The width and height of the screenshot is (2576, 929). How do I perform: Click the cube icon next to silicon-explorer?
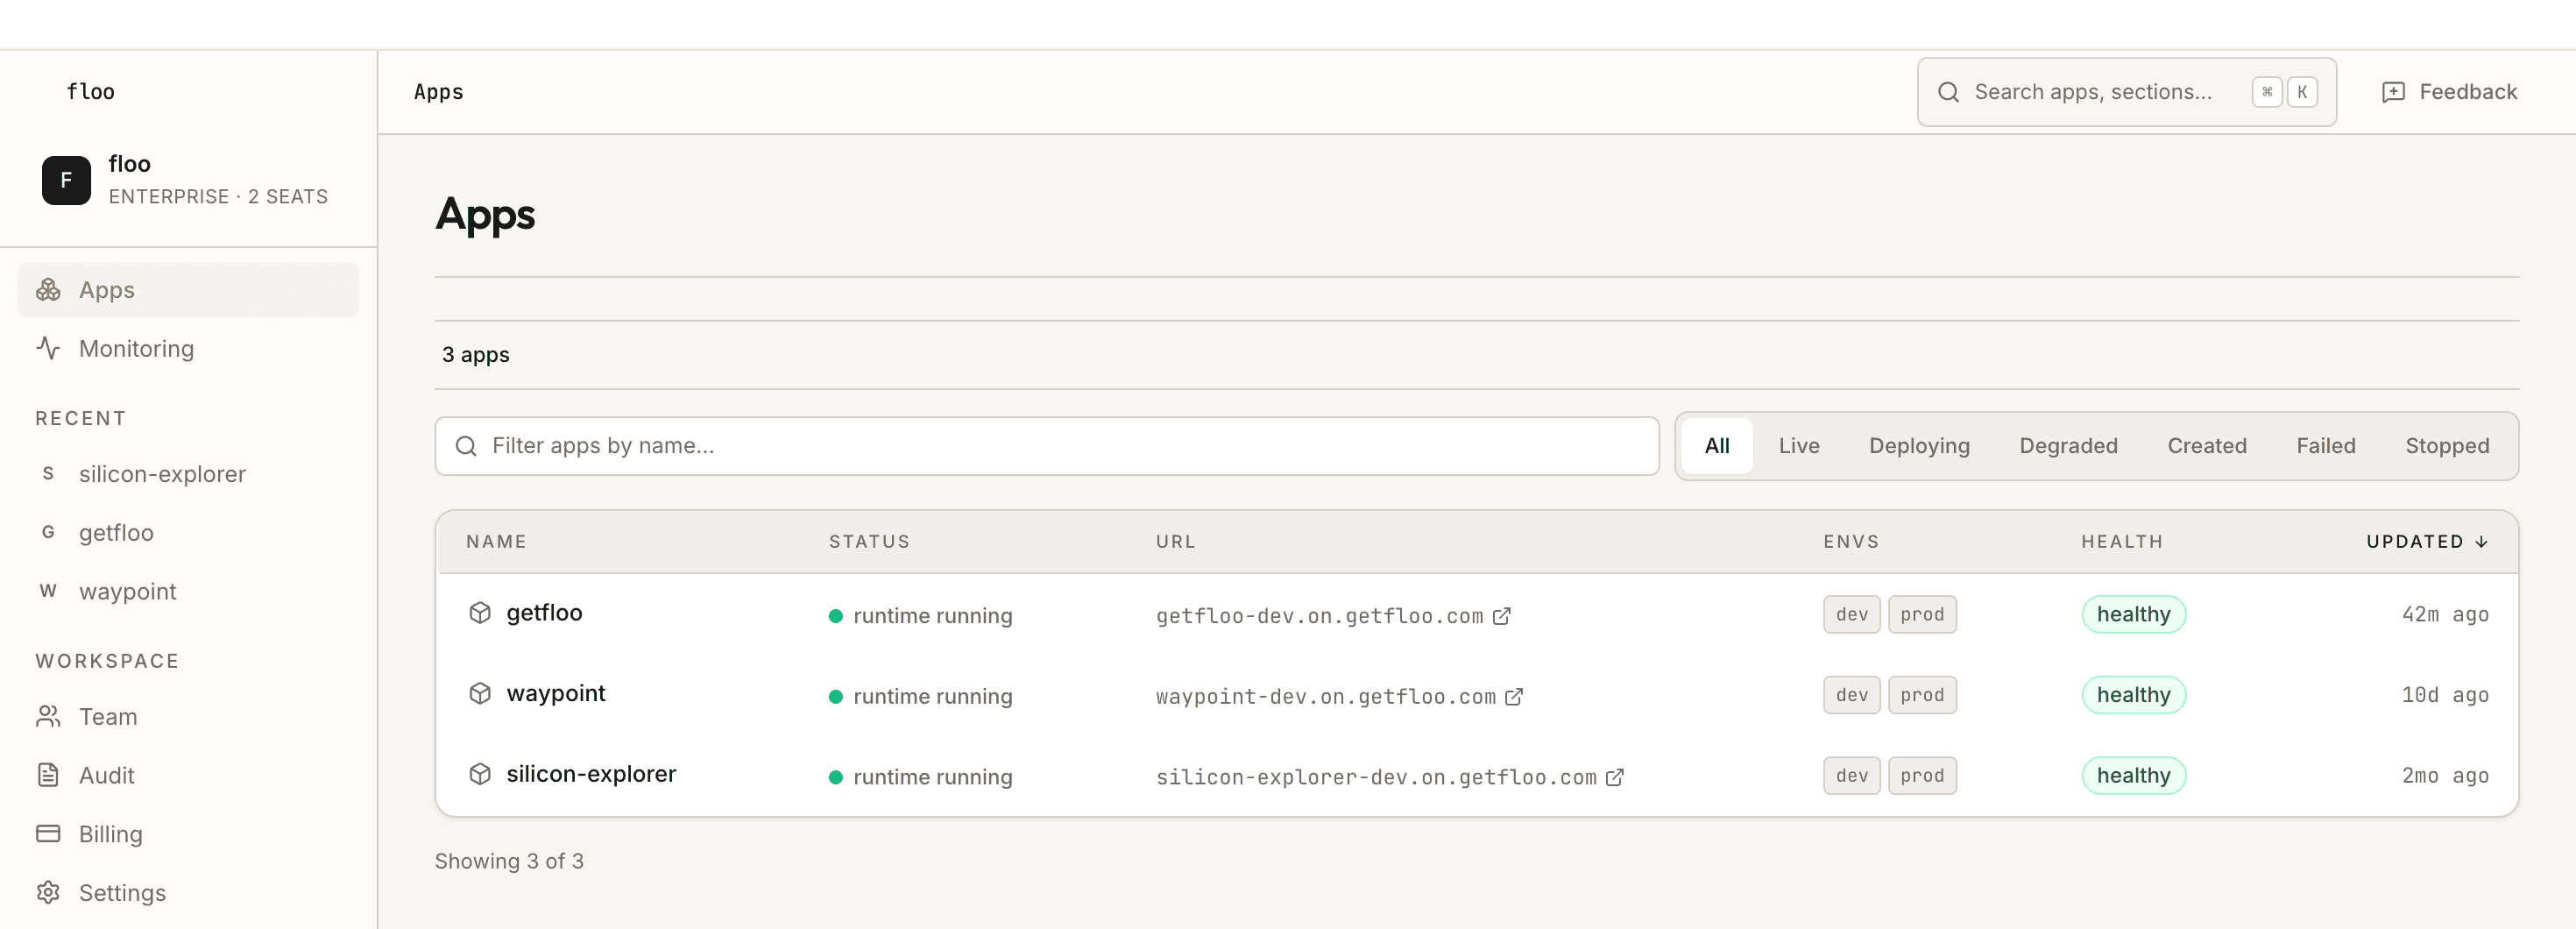(480, 774)
